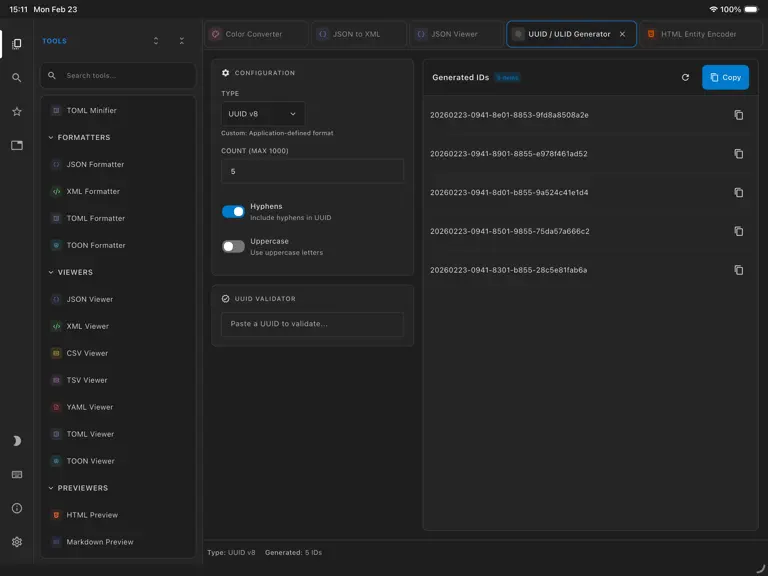Click the items count badge beside Generated IDs
The image size is (768, 576).
(x=507, y=77)
